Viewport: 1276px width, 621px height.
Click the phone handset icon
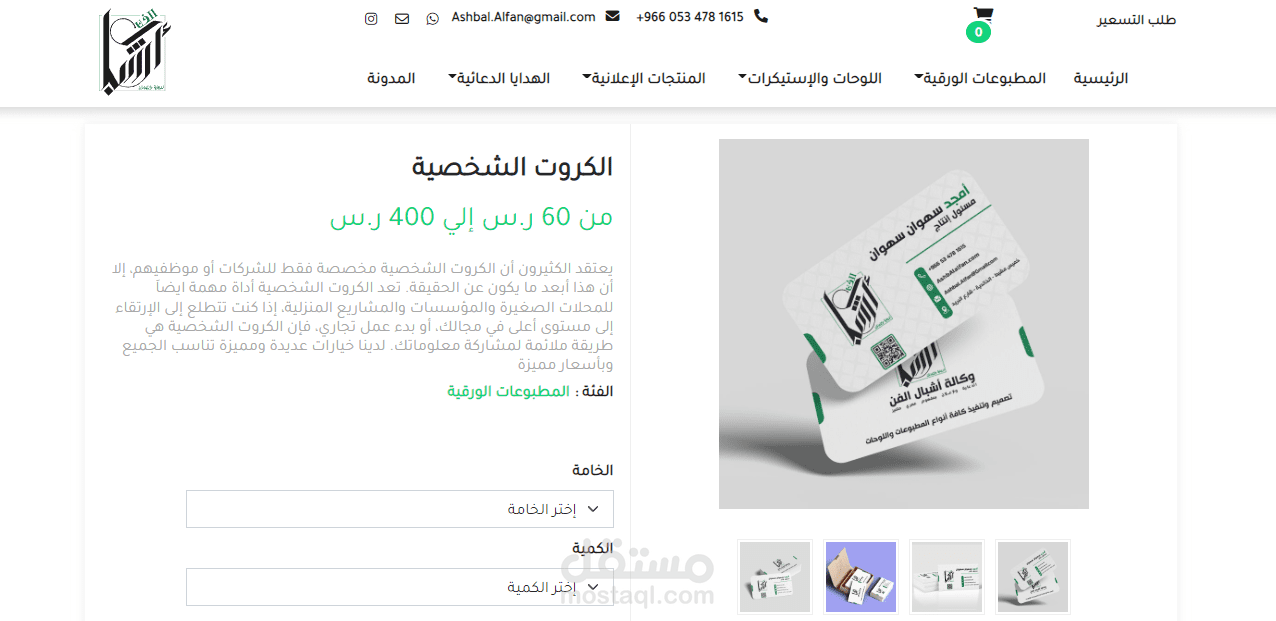[761, 16]
